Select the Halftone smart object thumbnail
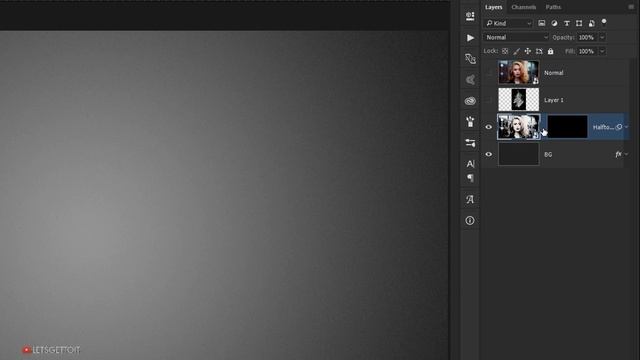The image size is (640, 360). tap(518, 127)
